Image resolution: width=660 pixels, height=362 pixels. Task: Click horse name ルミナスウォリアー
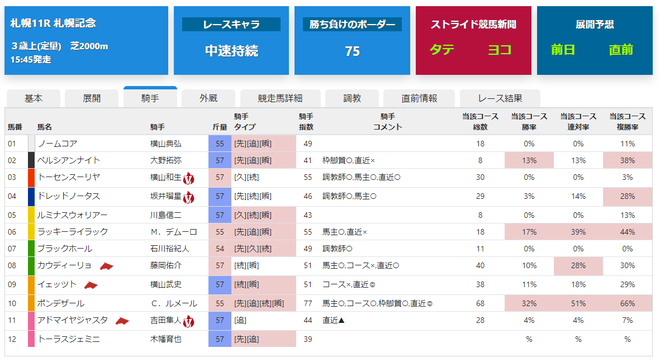[x=72, y=215]
